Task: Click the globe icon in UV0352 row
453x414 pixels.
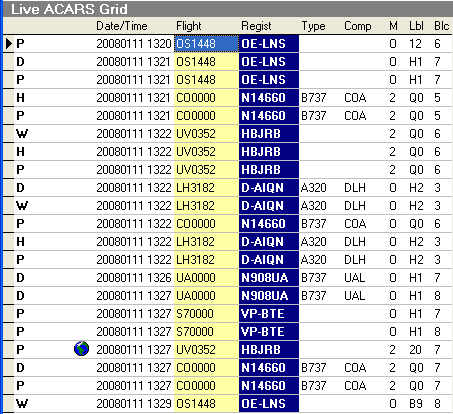Action: [81, 349]
